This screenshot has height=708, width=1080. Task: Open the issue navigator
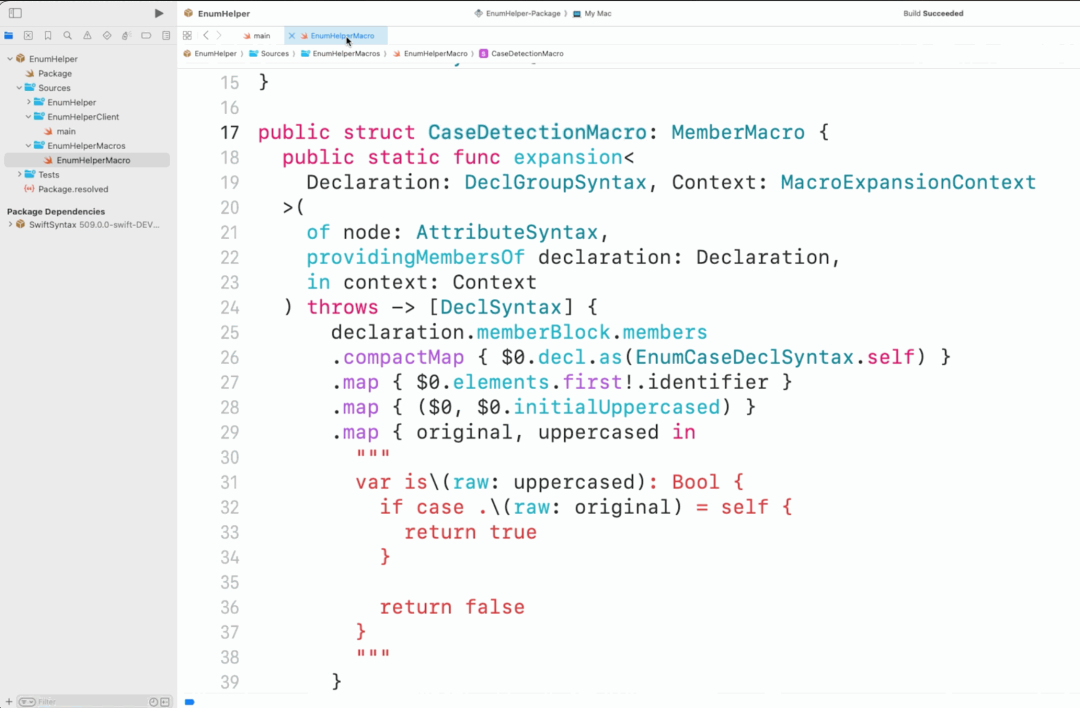coord(87,36)
